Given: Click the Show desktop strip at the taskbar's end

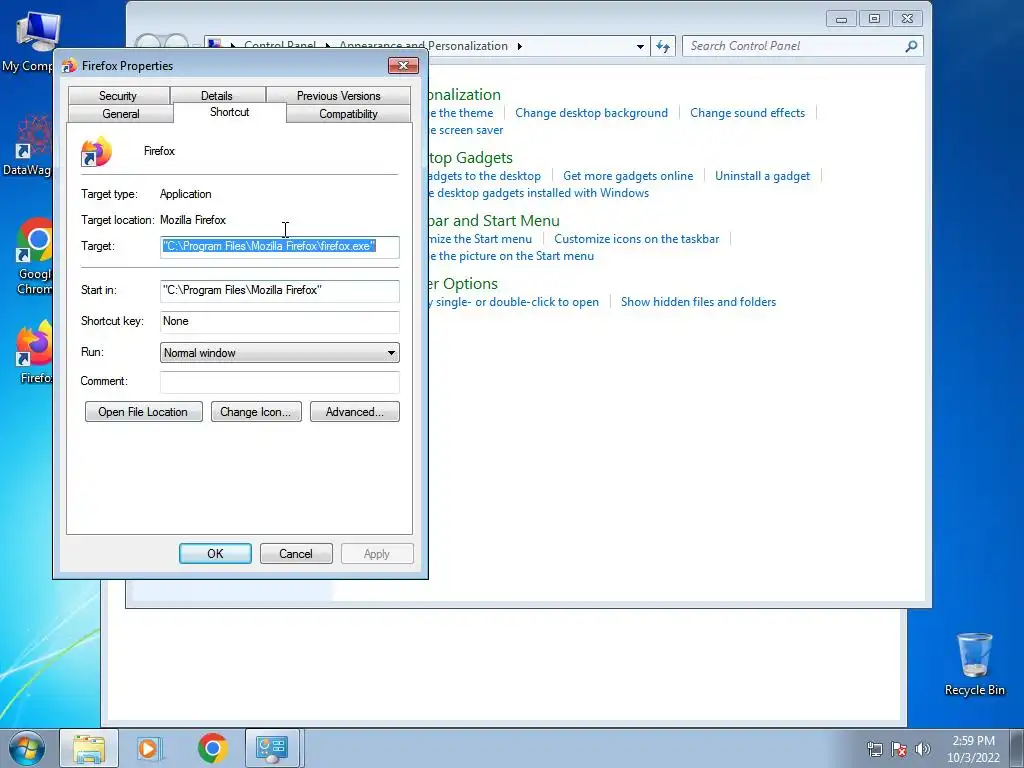Looking at the screenshot, I should [x=1017, y=748].
